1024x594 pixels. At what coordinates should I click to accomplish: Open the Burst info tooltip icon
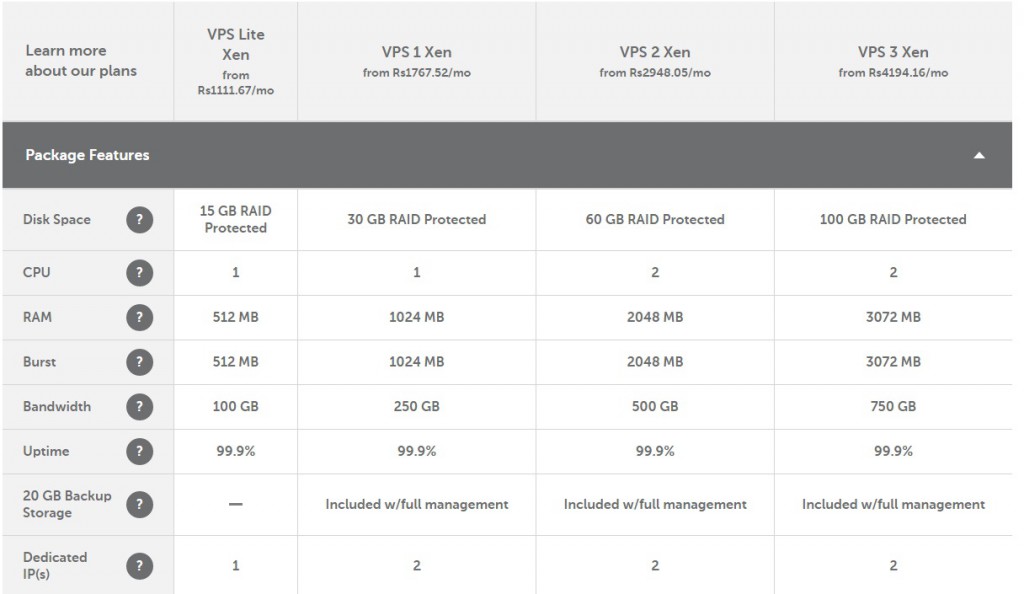click(139, 362)
